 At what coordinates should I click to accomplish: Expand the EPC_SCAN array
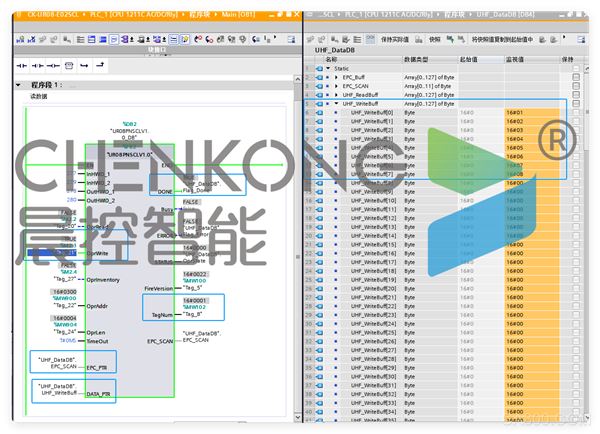[336, 86]
